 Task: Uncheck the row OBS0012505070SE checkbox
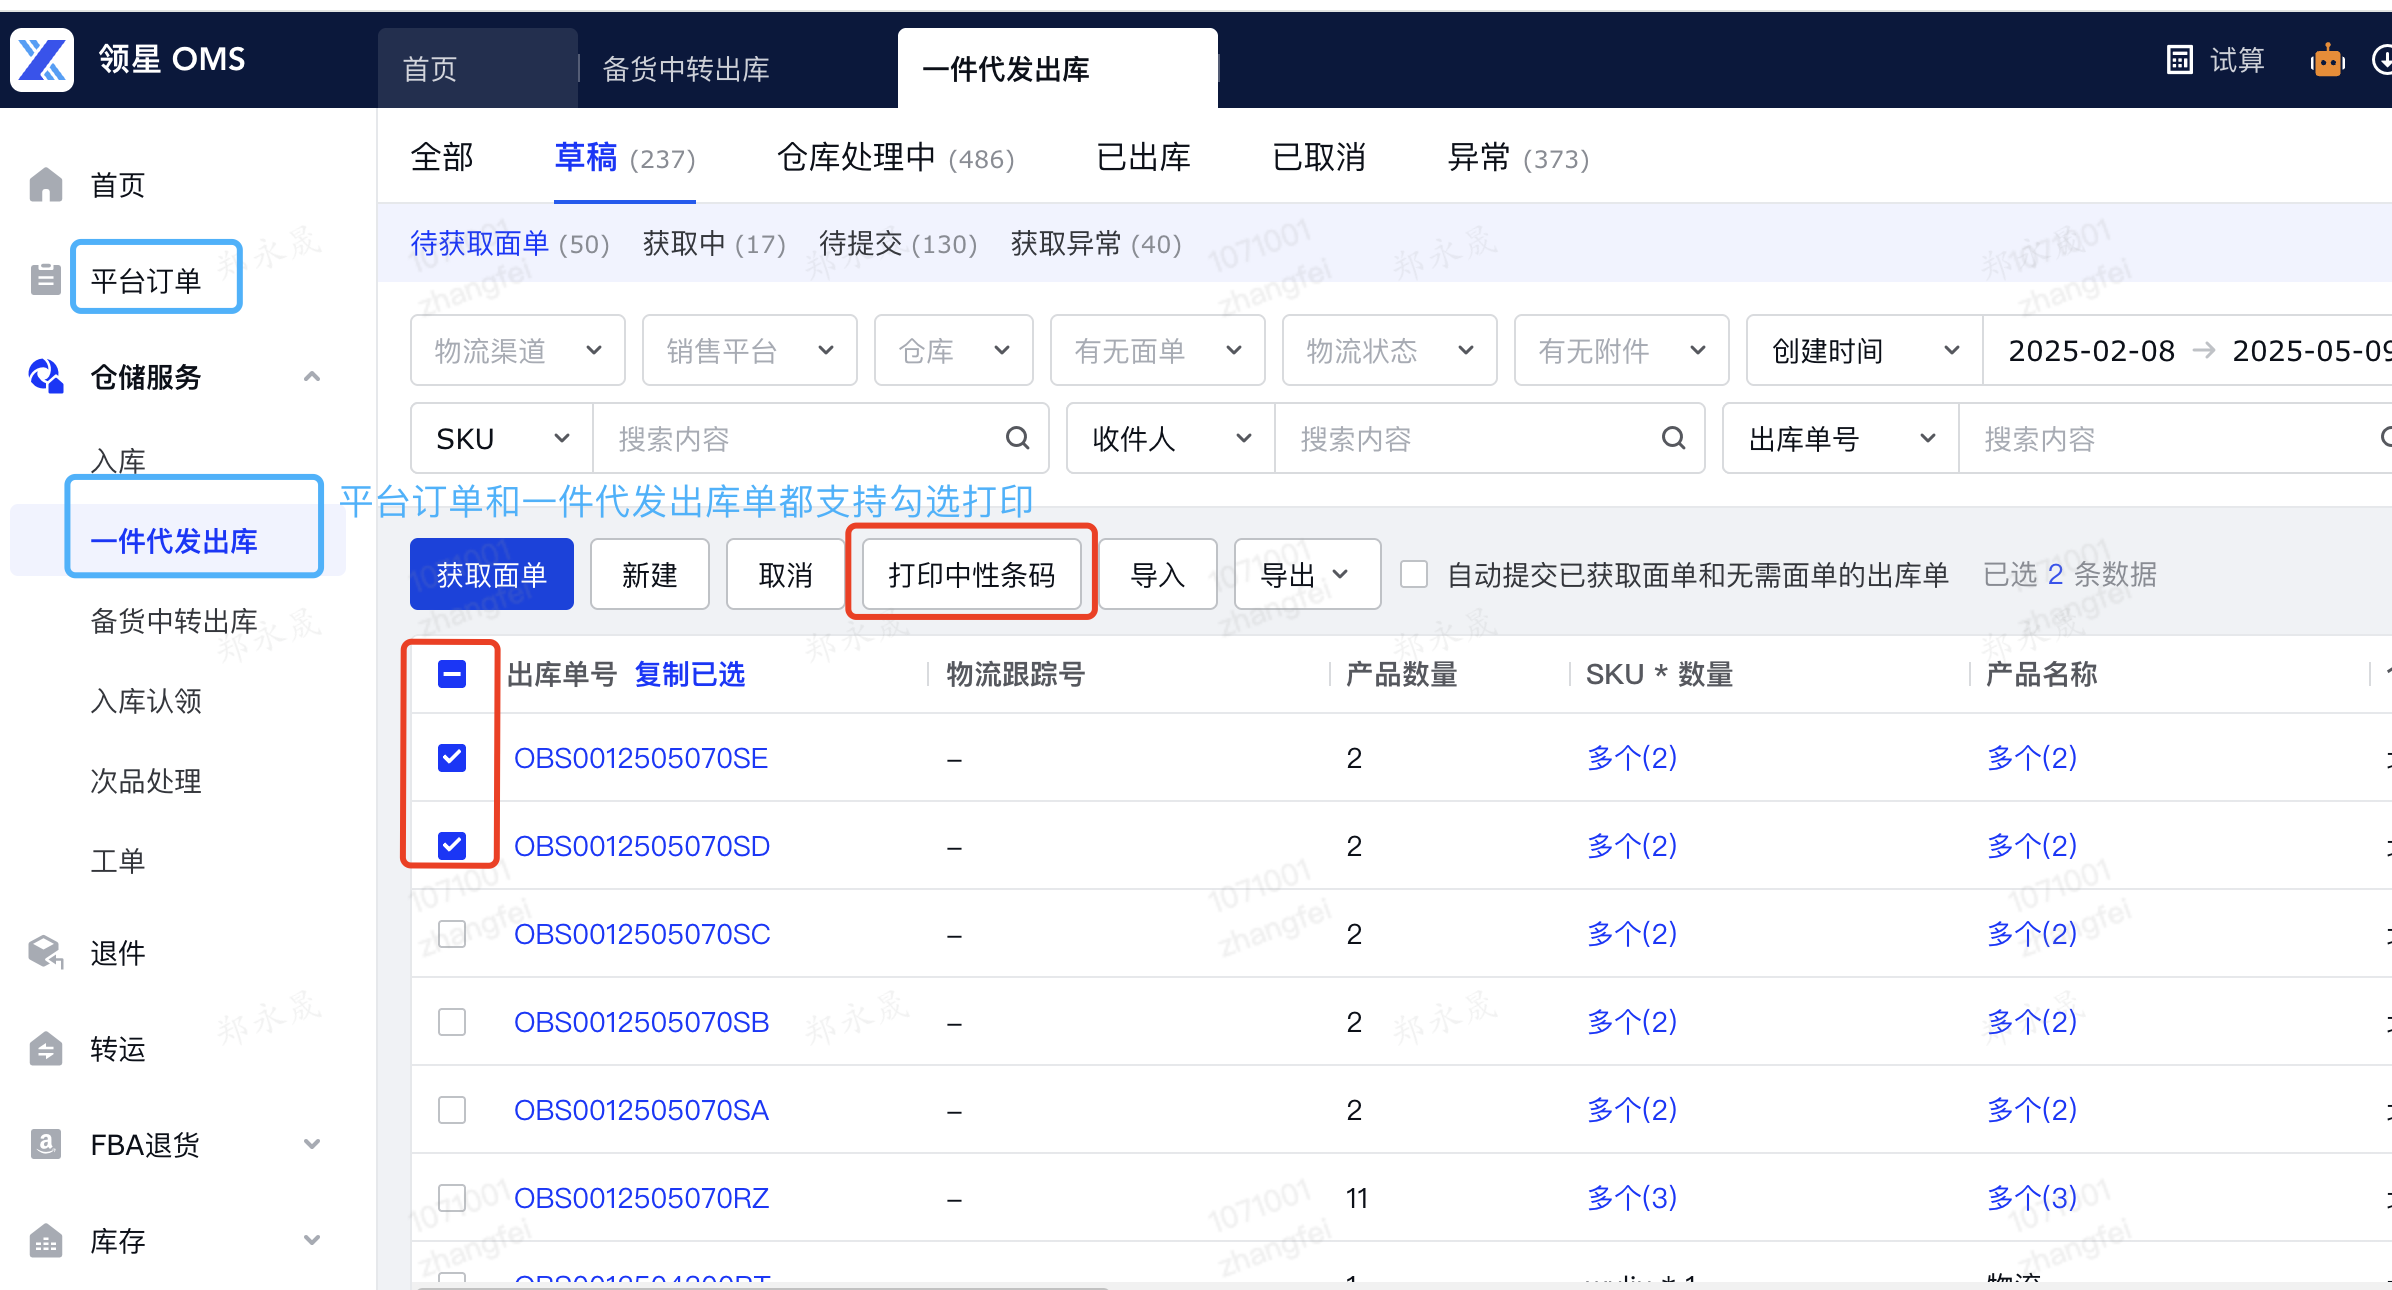452,757
